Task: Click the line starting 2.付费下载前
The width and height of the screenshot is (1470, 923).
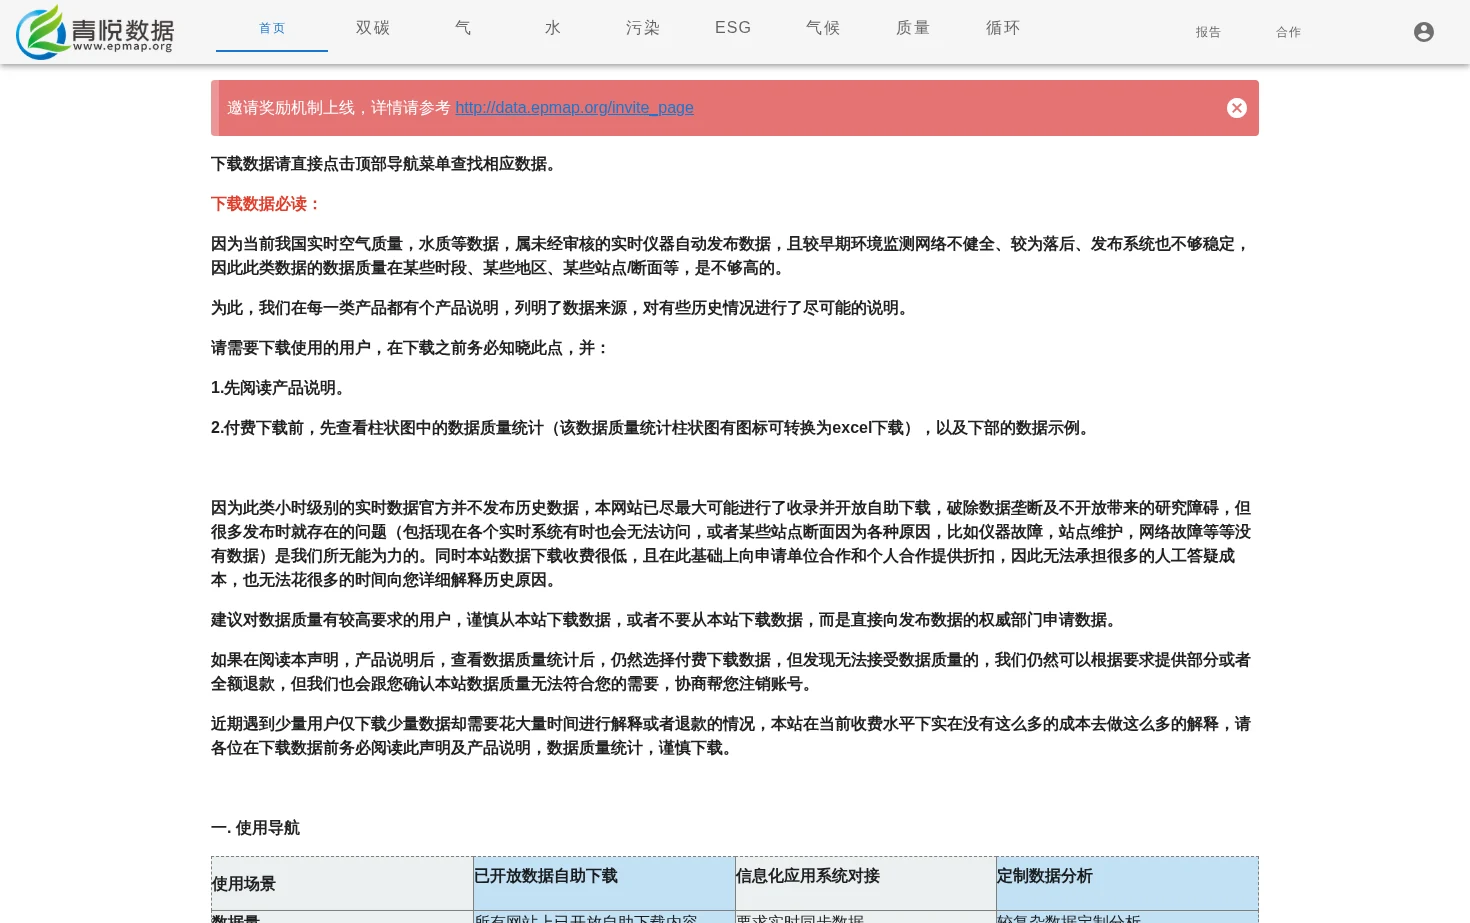Action: point(653,428)
